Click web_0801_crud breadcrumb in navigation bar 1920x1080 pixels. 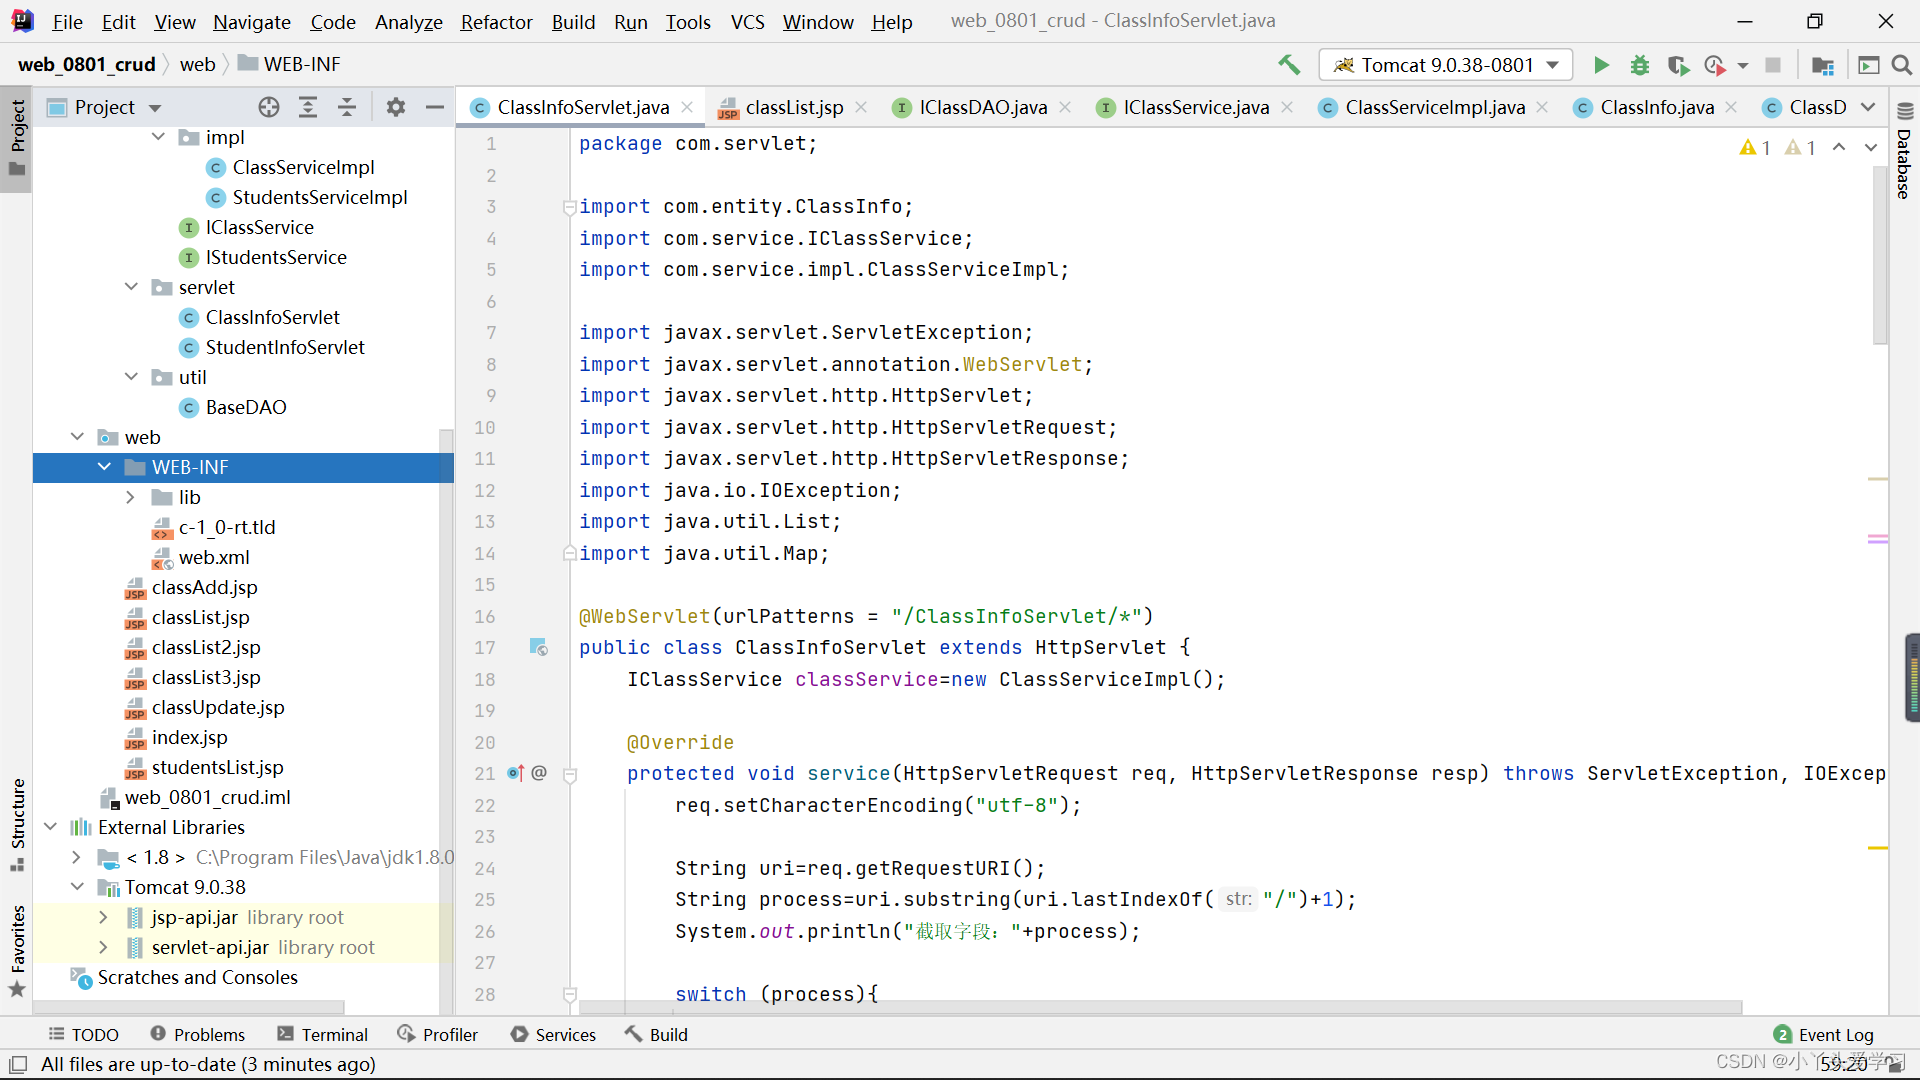click(86, 64)
